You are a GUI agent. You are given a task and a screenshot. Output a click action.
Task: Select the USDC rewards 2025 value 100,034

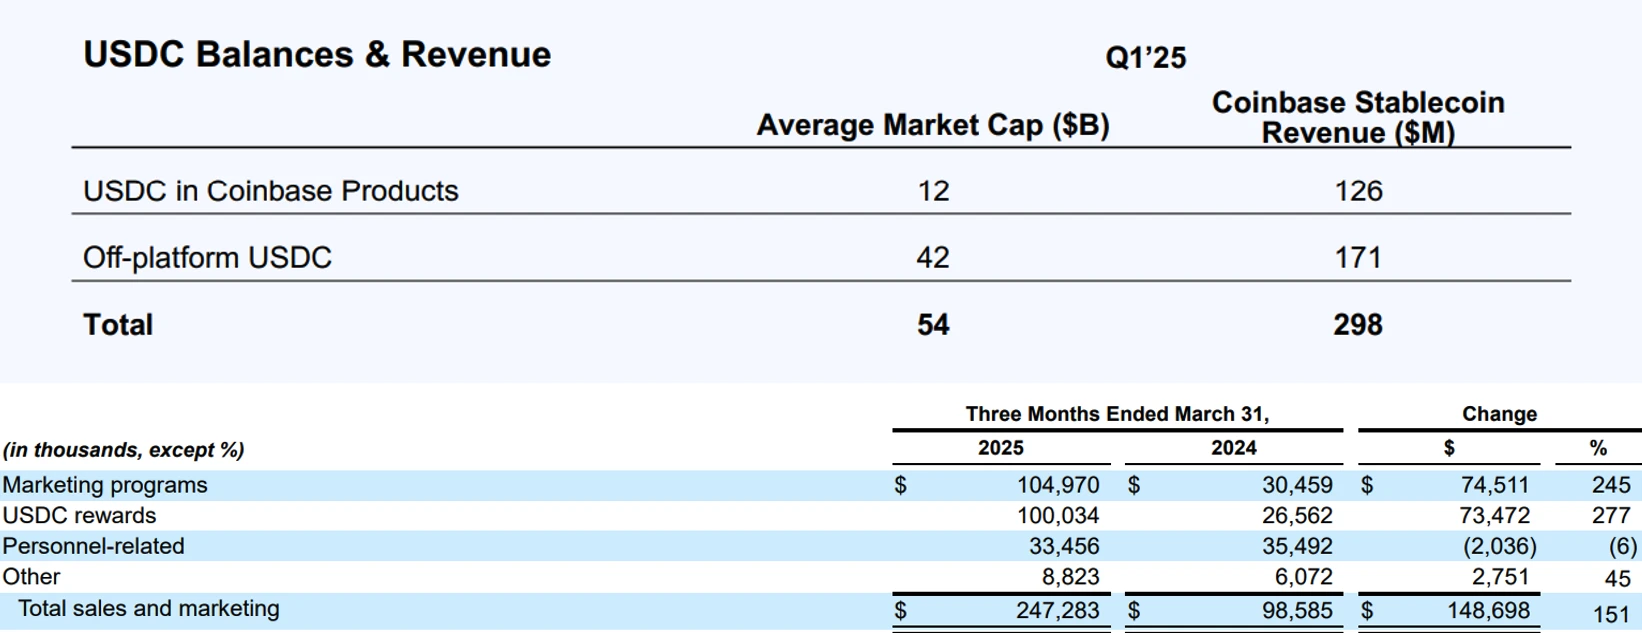[x=1057, y=516]
